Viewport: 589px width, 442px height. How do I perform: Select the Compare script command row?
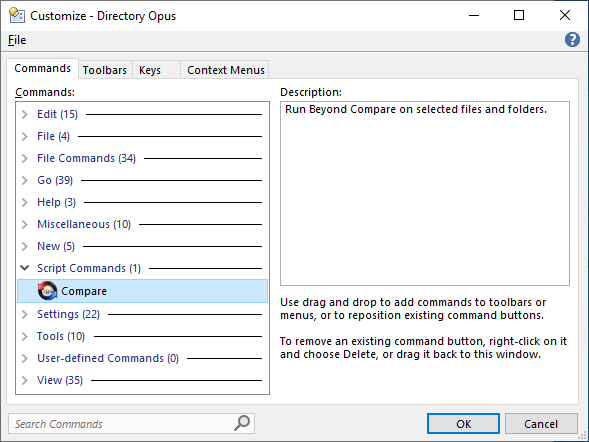click(x=142, y=291)
